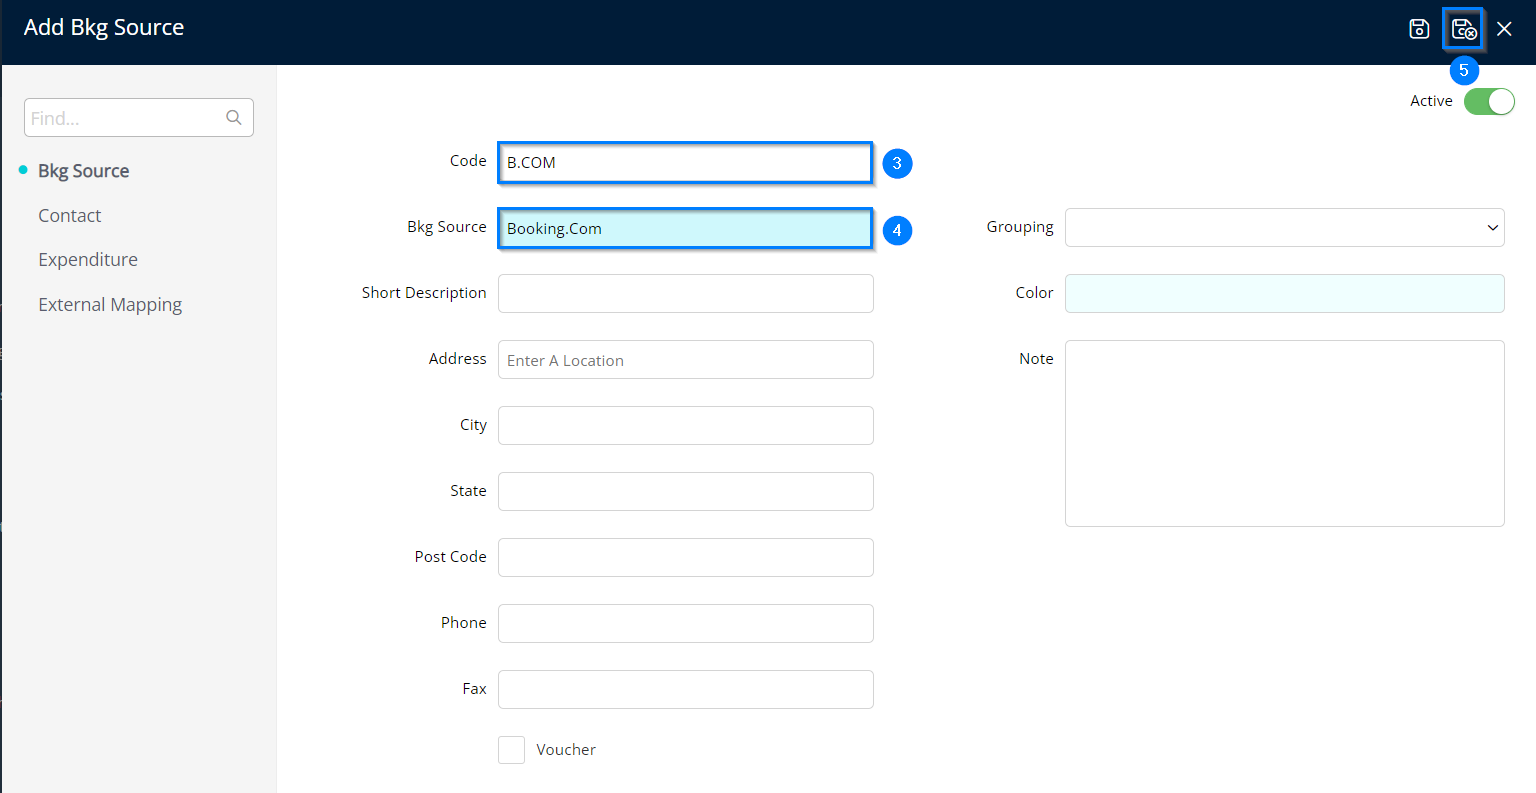Click the Phone input field
1536x793 pixels.
[685, 623]
